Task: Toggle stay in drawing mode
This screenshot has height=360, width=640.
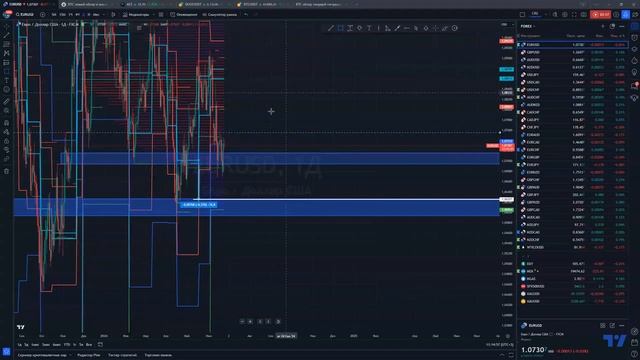Action: click(x=7, y=132)
